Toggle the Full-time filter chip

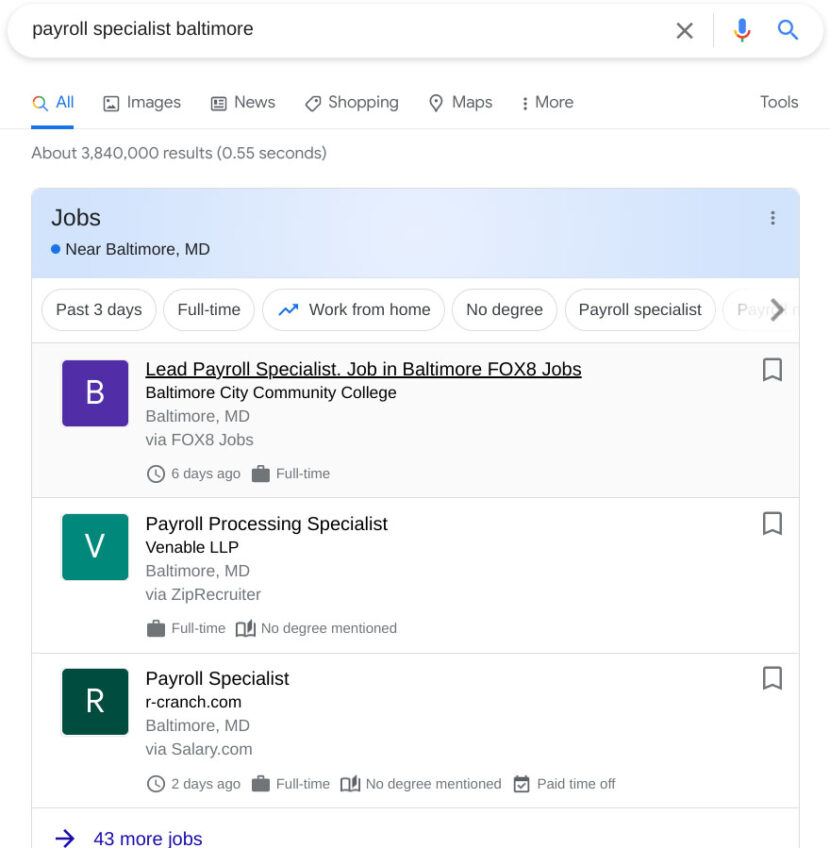point(208,310)
